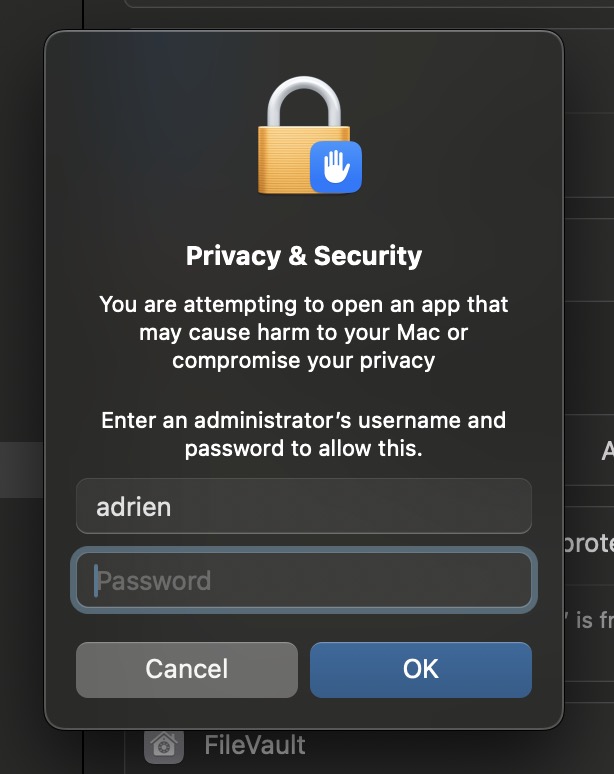This screenshot has width=614, height=774.
Task: Click the username field containing adrien
Action: [304, 506]
